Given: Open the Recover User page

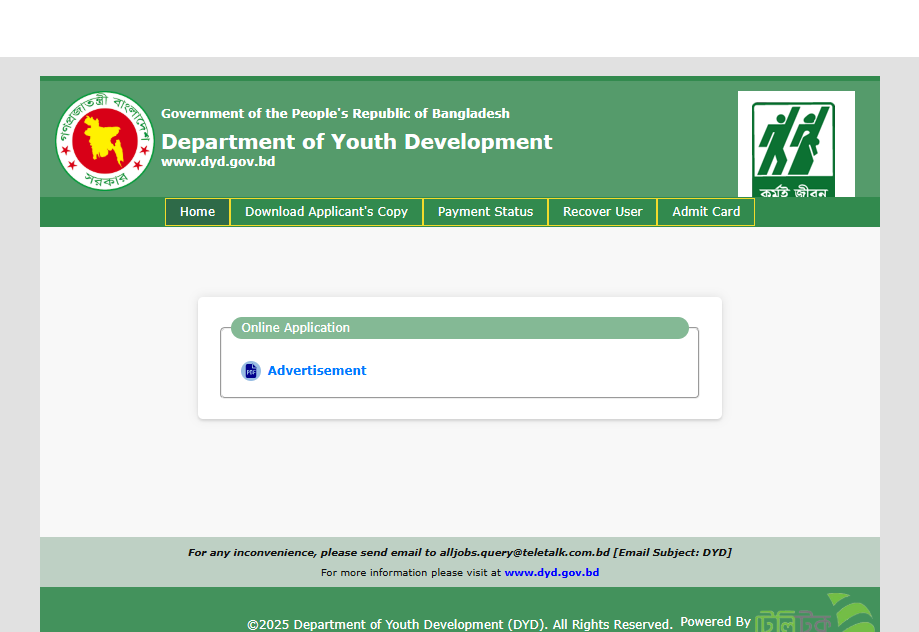Looking at the screenshot, I should [x=603, y=212].
